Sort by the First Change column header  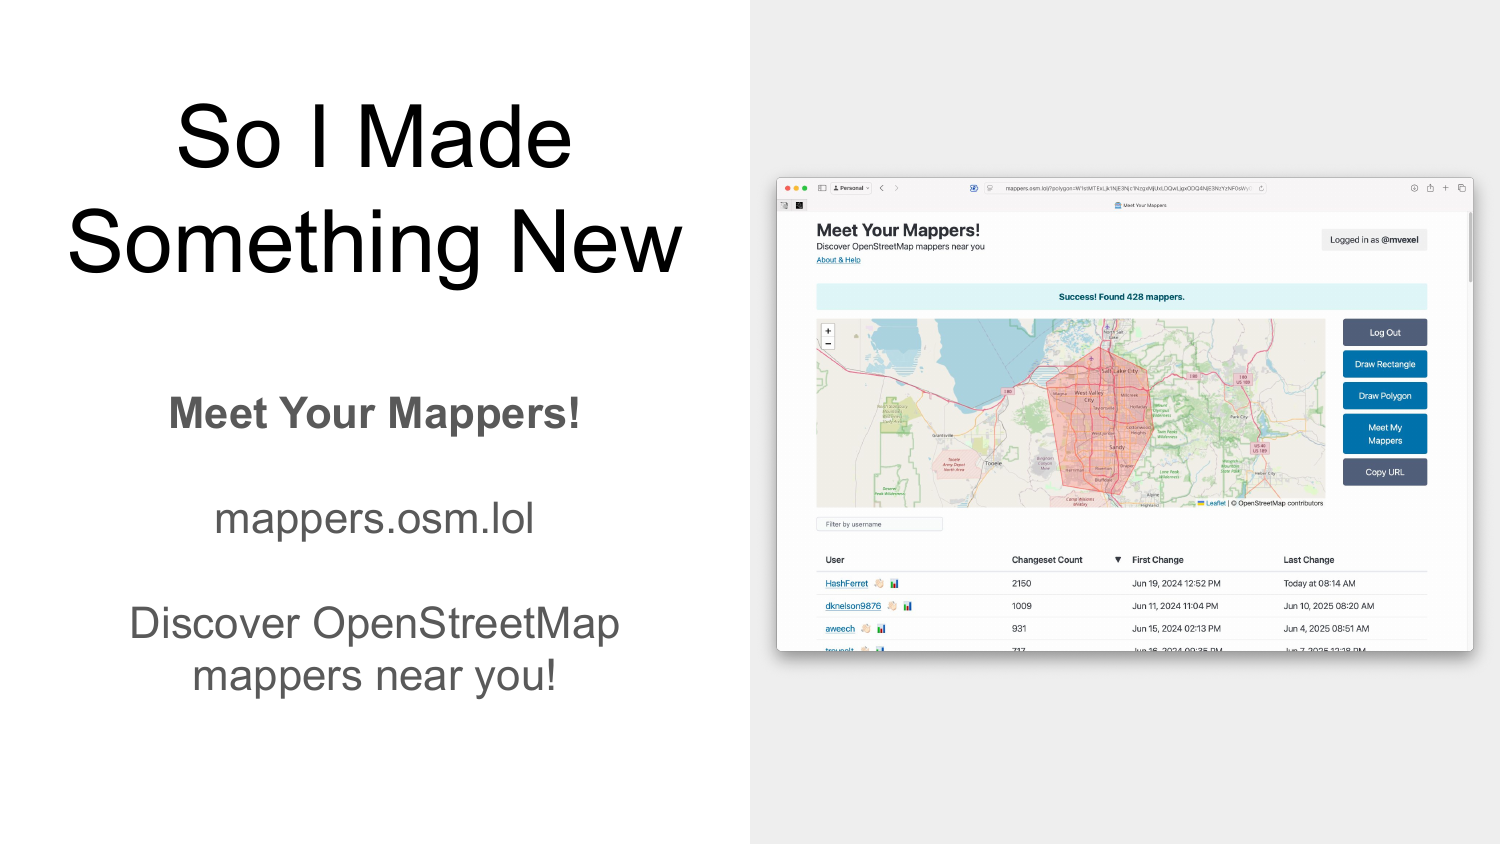(1157, 560)
